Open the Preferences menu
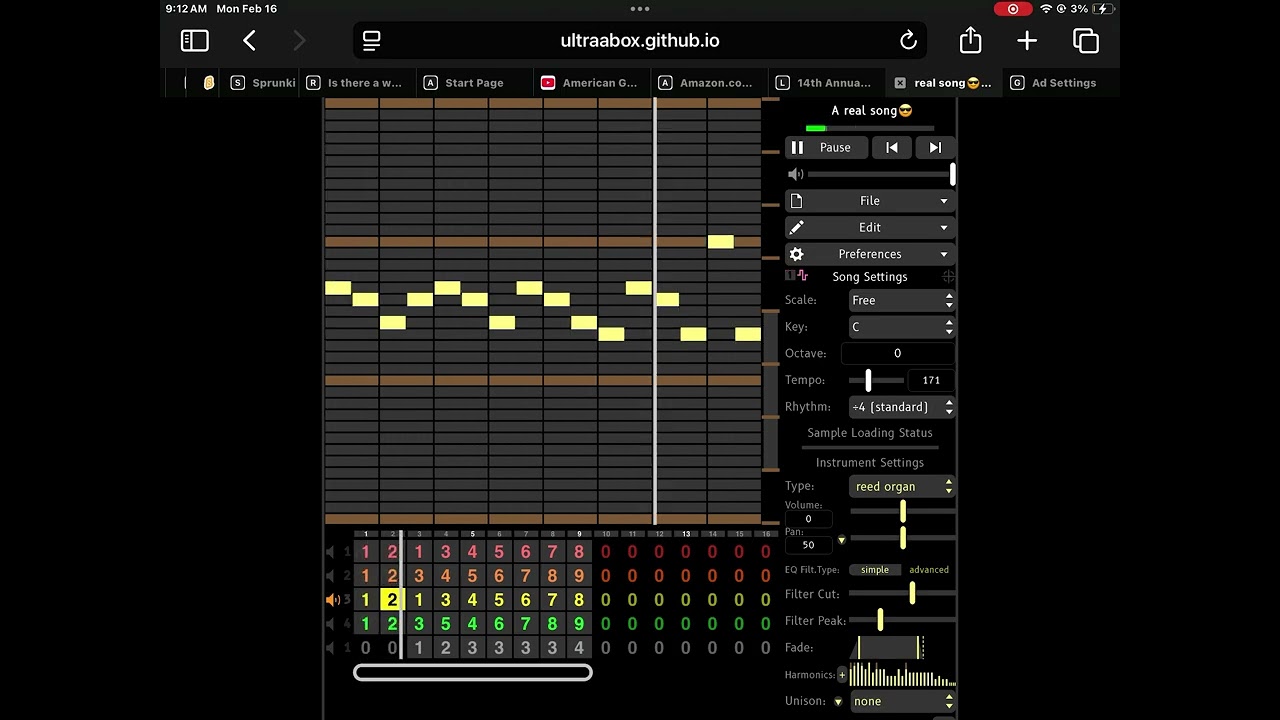 (x=870, y=254)
